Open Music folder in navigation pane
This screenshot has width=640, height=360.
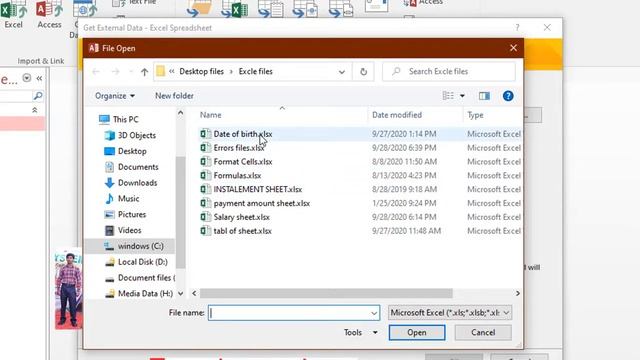pyautogui.click(x=122, y=199)
